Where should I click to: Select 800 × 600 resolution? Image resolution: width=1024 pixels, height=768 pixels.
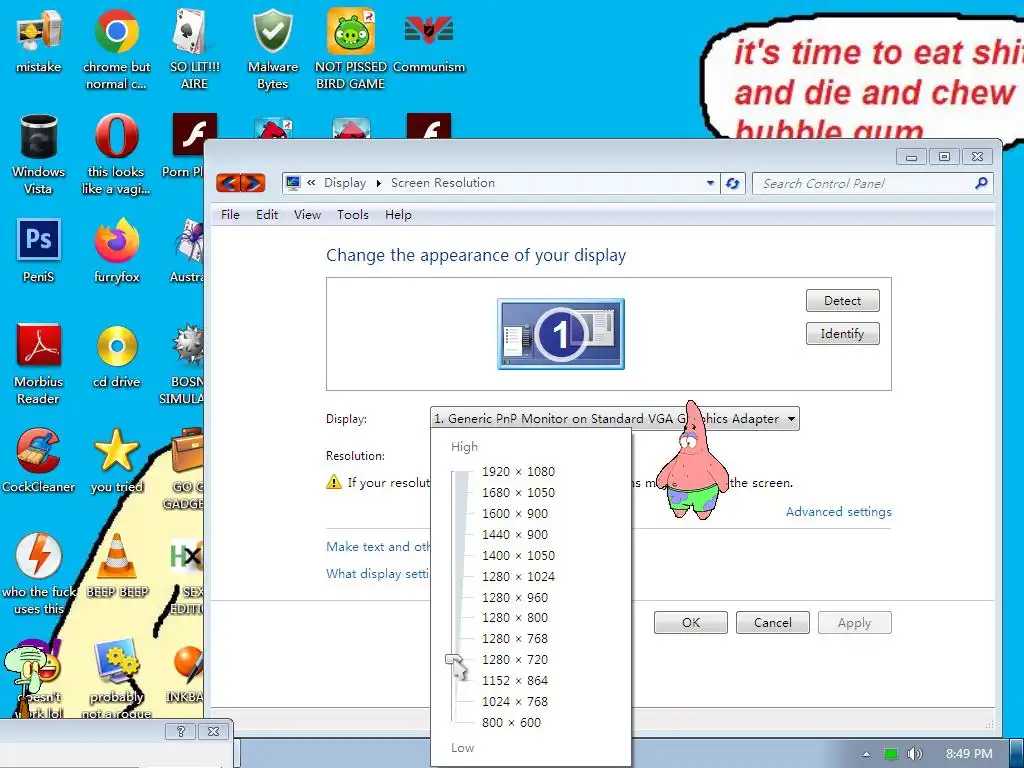511,723
